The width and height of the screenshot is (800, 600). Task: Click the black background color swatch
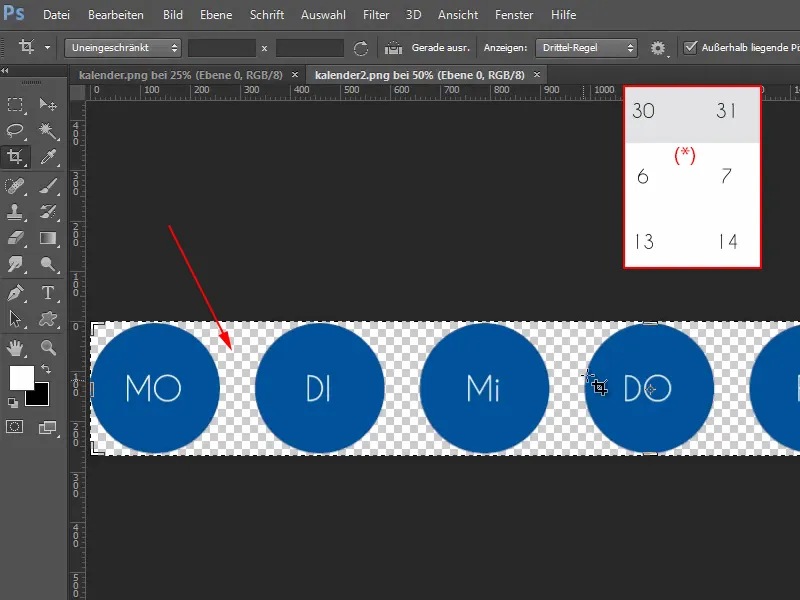pyautogui.click(x=42, y=397)
